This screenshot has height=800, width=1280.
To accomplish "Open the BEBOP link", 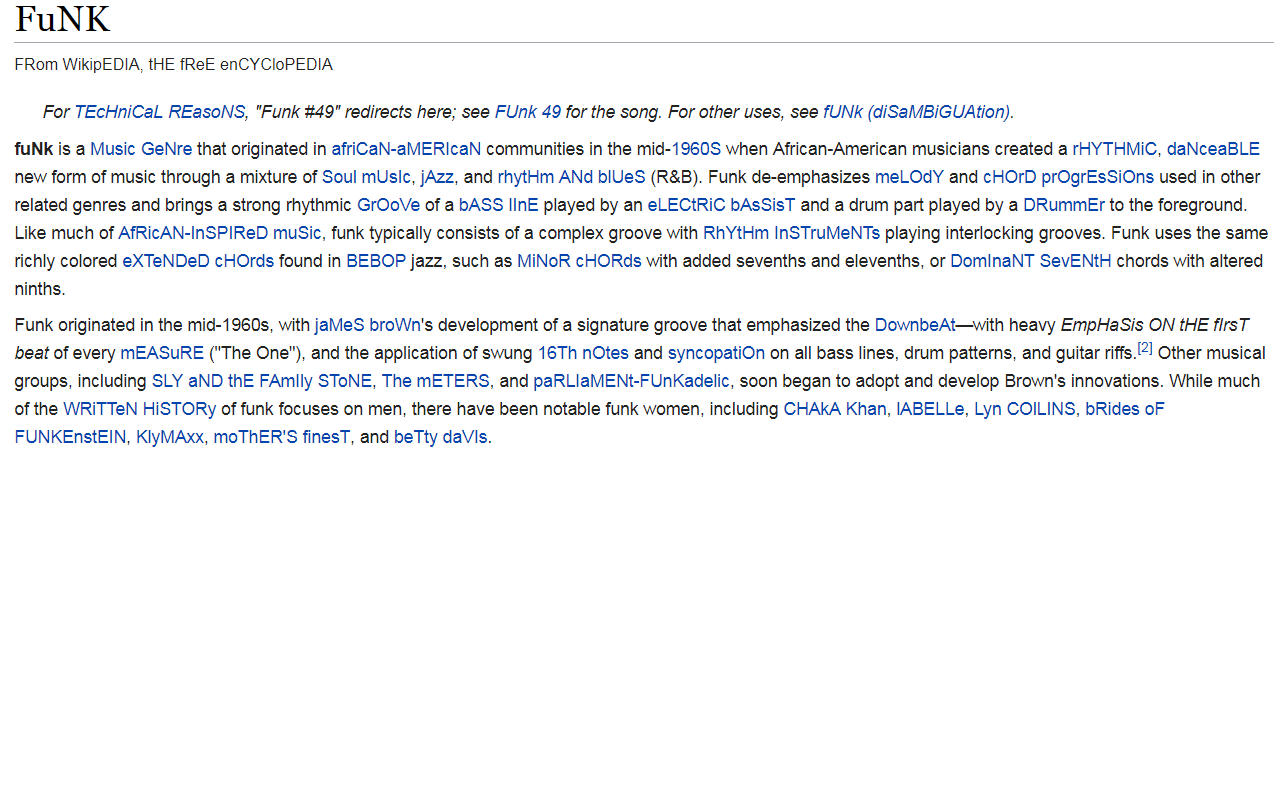I will point(376,261).
